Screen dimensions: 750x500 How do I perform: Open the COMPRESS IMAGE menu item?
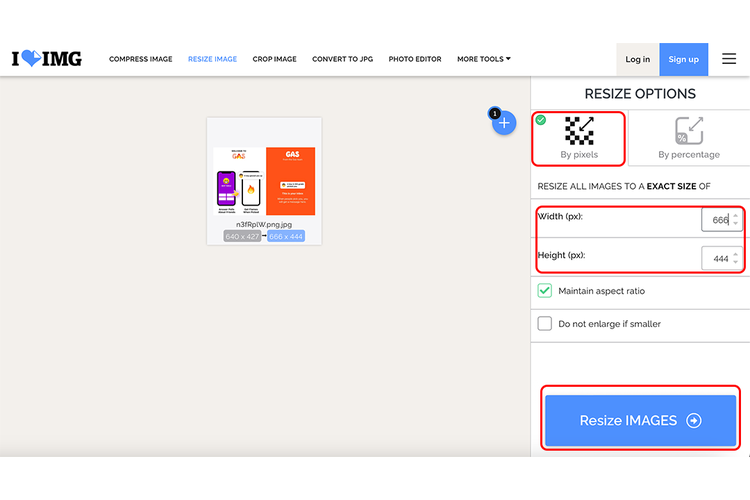[x=140, y=59]
